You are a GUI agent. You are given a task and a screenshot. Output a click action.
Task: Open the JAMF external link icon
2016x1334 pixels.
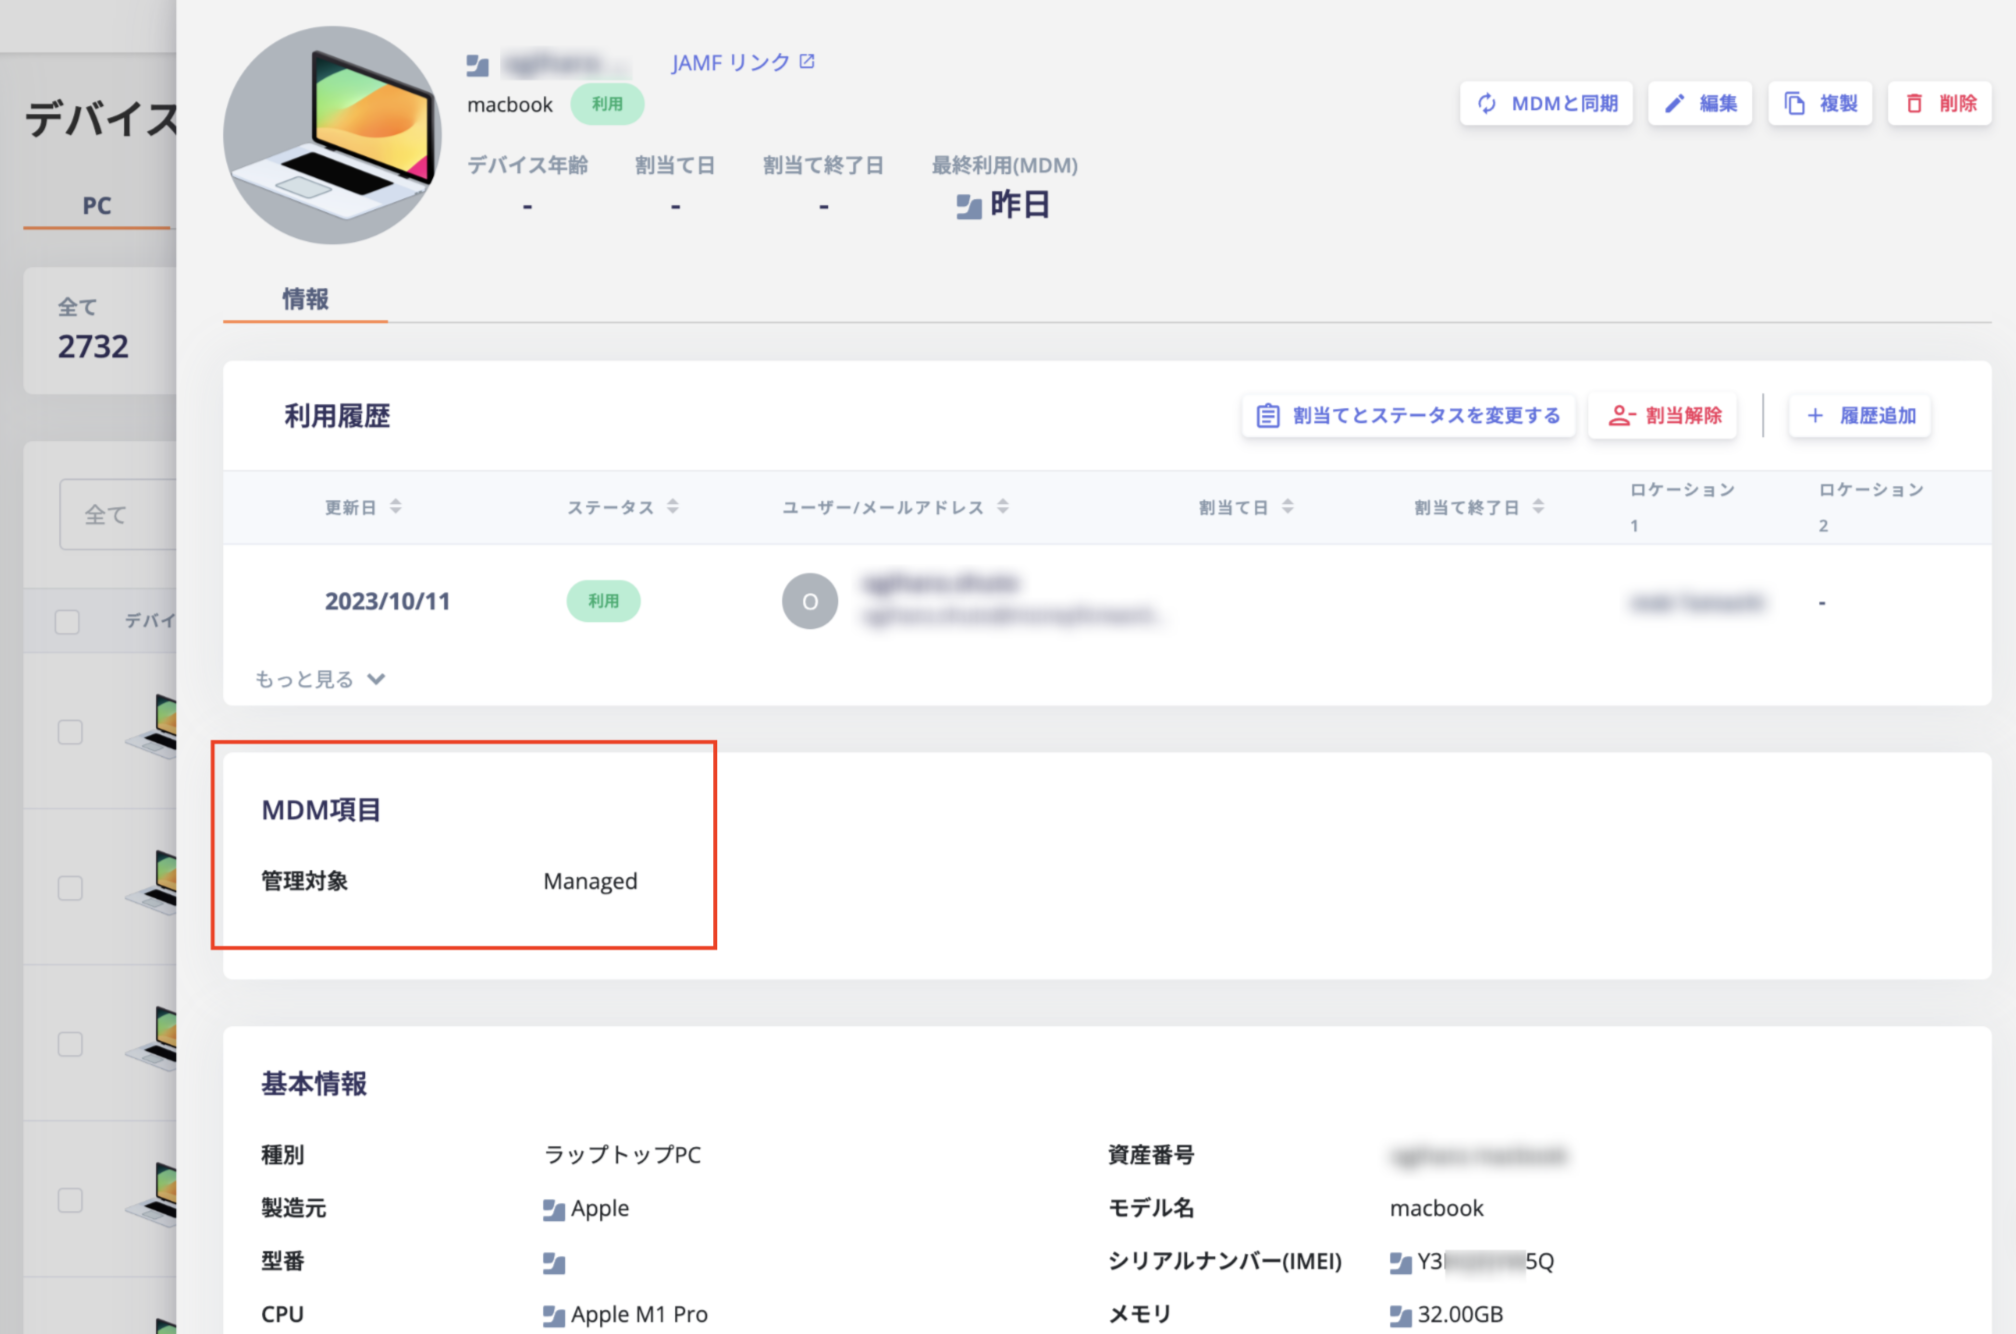[x=807, y=62]
